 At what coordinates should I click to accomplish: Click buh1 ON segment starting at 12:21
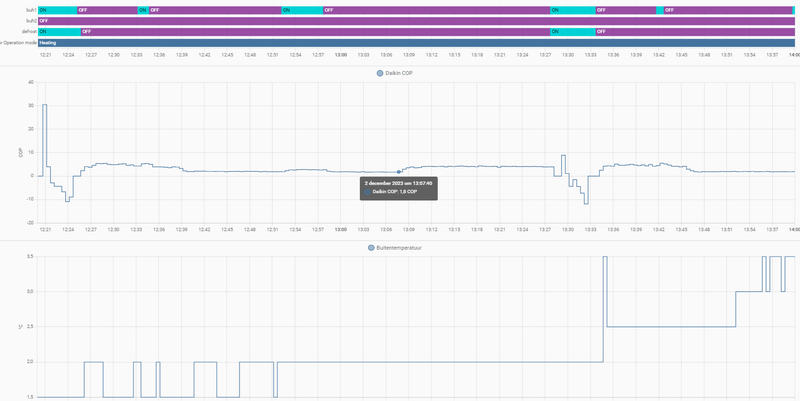tap(58, 10)
